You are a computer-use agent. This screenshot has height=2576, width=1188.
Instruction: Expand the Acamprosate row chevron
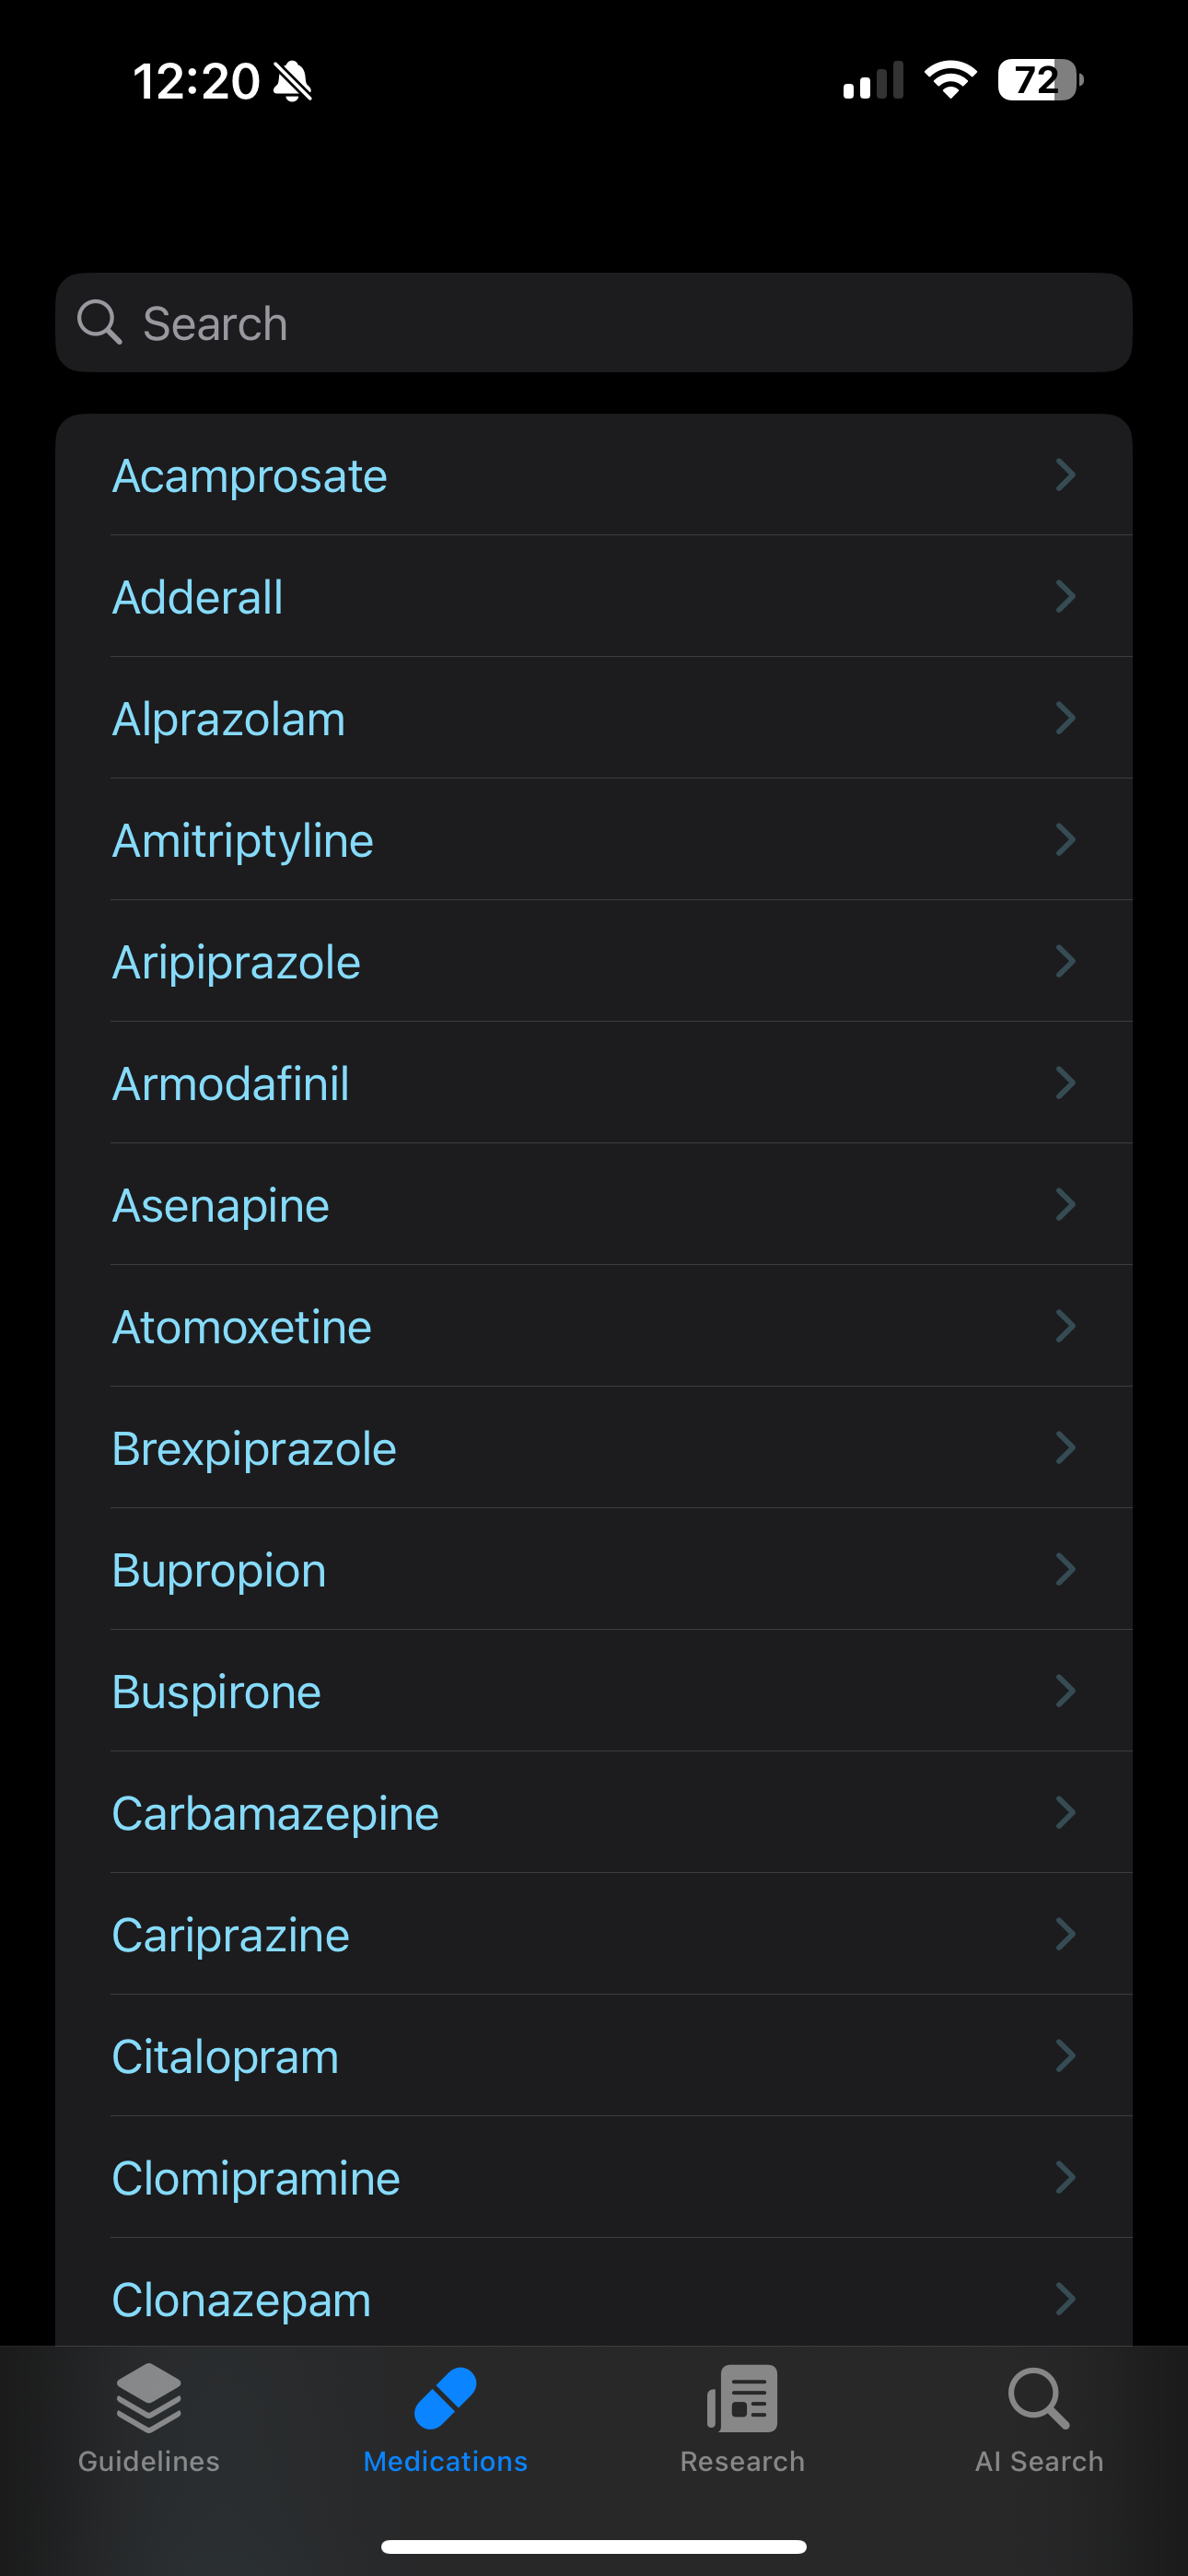[x=1066, y=474]
